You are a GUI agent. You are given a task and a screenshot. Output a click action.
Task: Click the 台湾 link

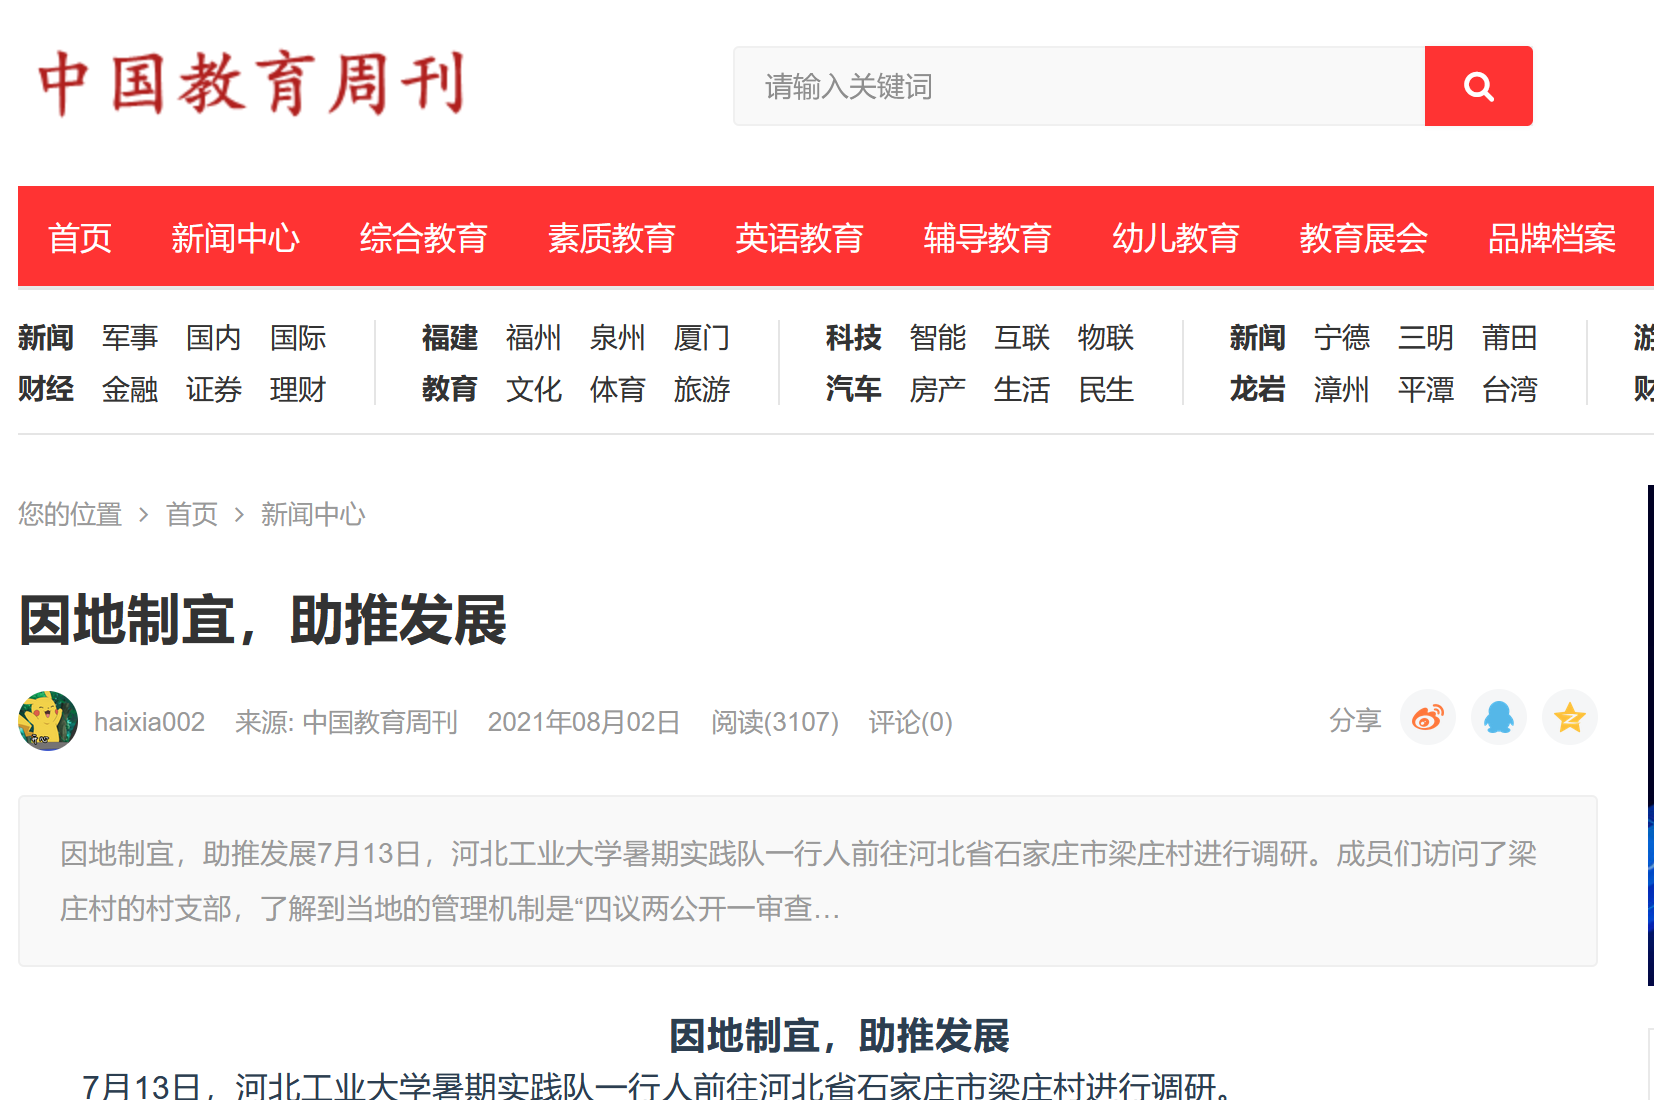click(x=1509, y=389)
